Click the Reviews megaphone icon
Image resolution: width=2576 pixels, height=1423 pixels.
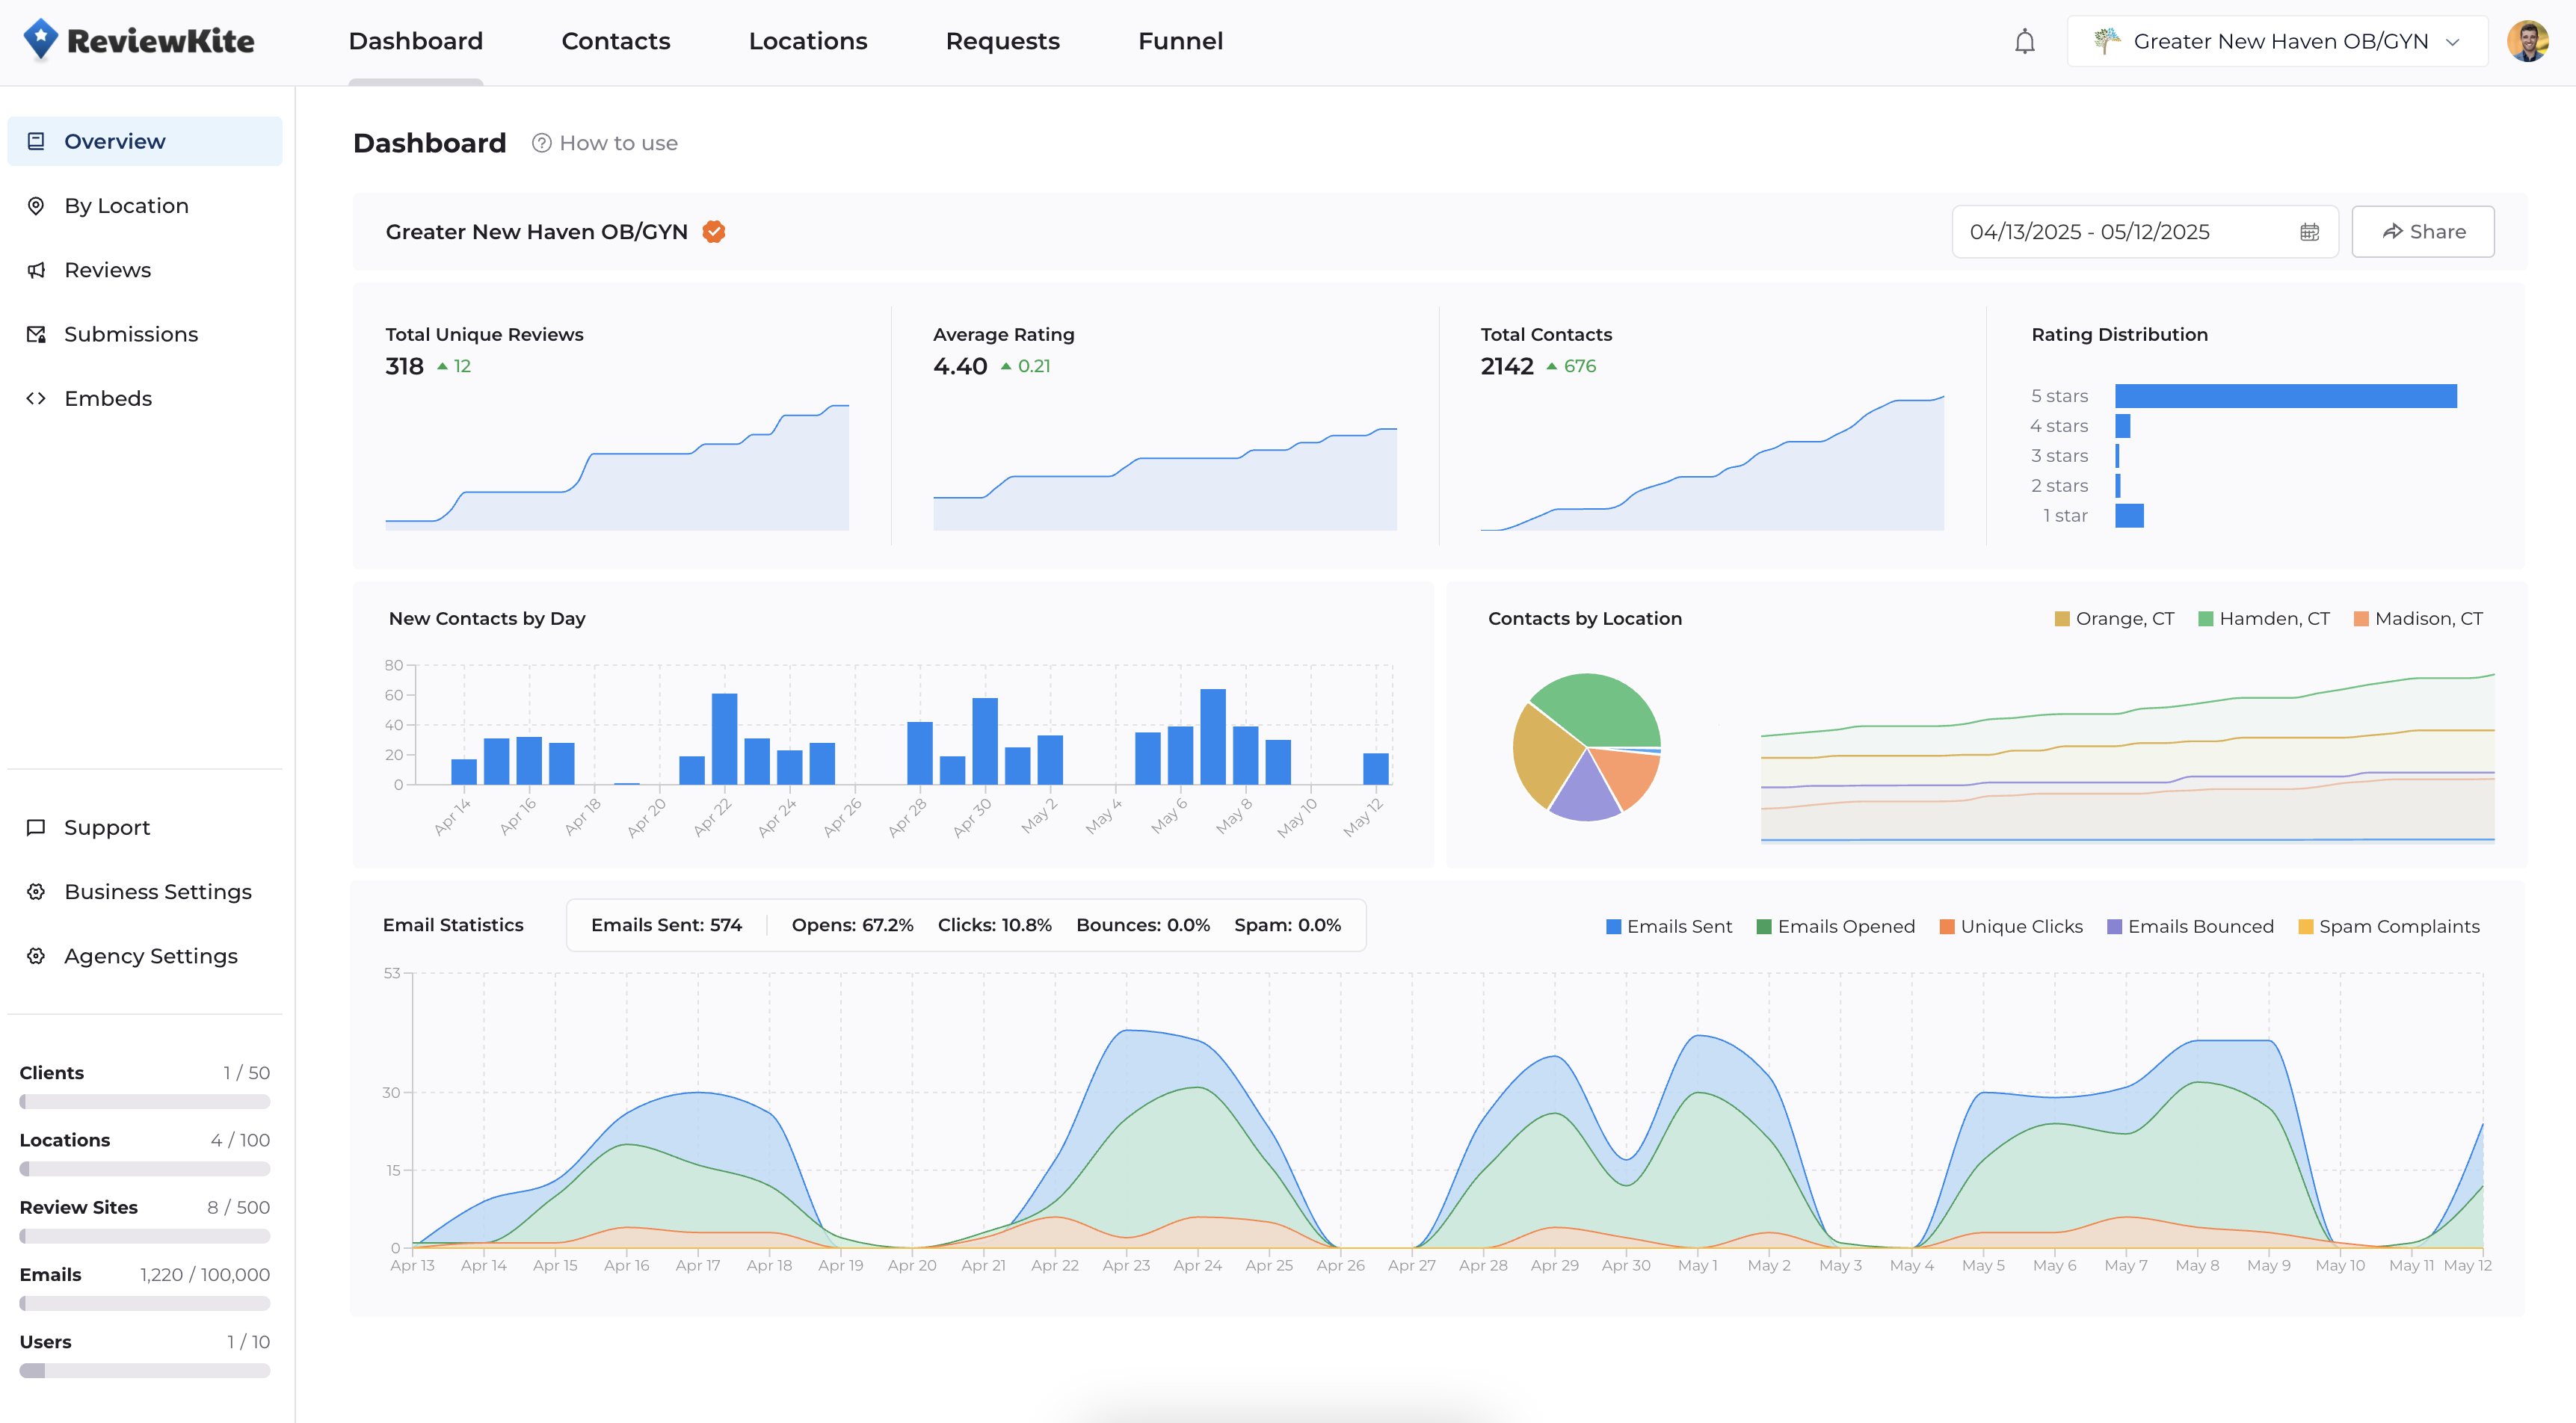(36, 270)
